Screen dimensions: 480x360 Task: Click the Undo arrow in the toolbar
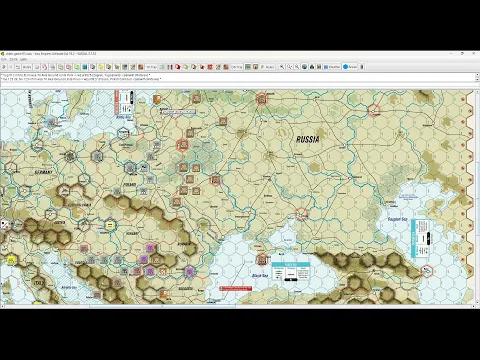pyautogui.click(x=4, y=67)
